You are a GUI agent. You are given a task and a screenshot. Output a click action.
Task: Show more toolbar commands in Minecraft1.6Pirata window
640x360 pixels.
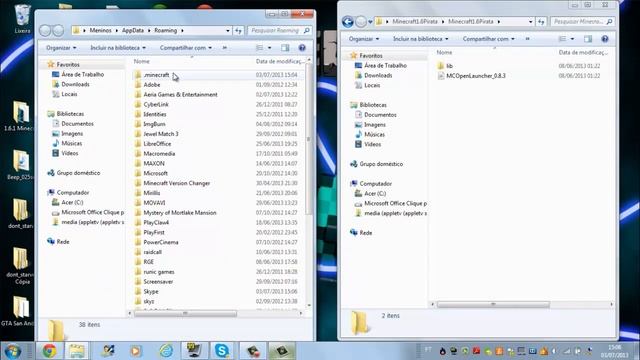527,39
